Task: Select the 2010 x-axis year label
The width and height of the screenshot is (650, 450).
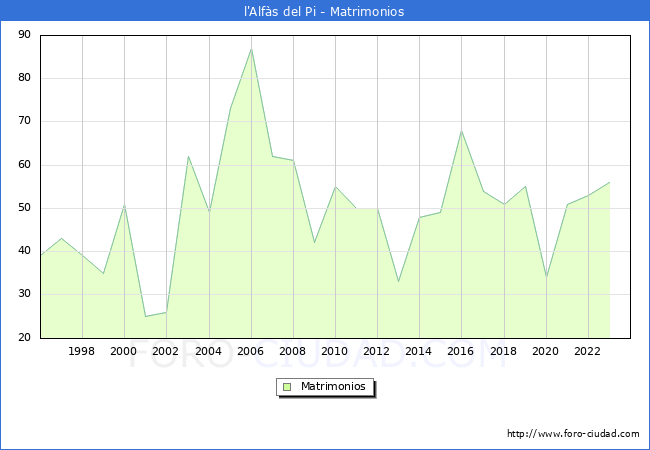Action: (x=335, y=352)
